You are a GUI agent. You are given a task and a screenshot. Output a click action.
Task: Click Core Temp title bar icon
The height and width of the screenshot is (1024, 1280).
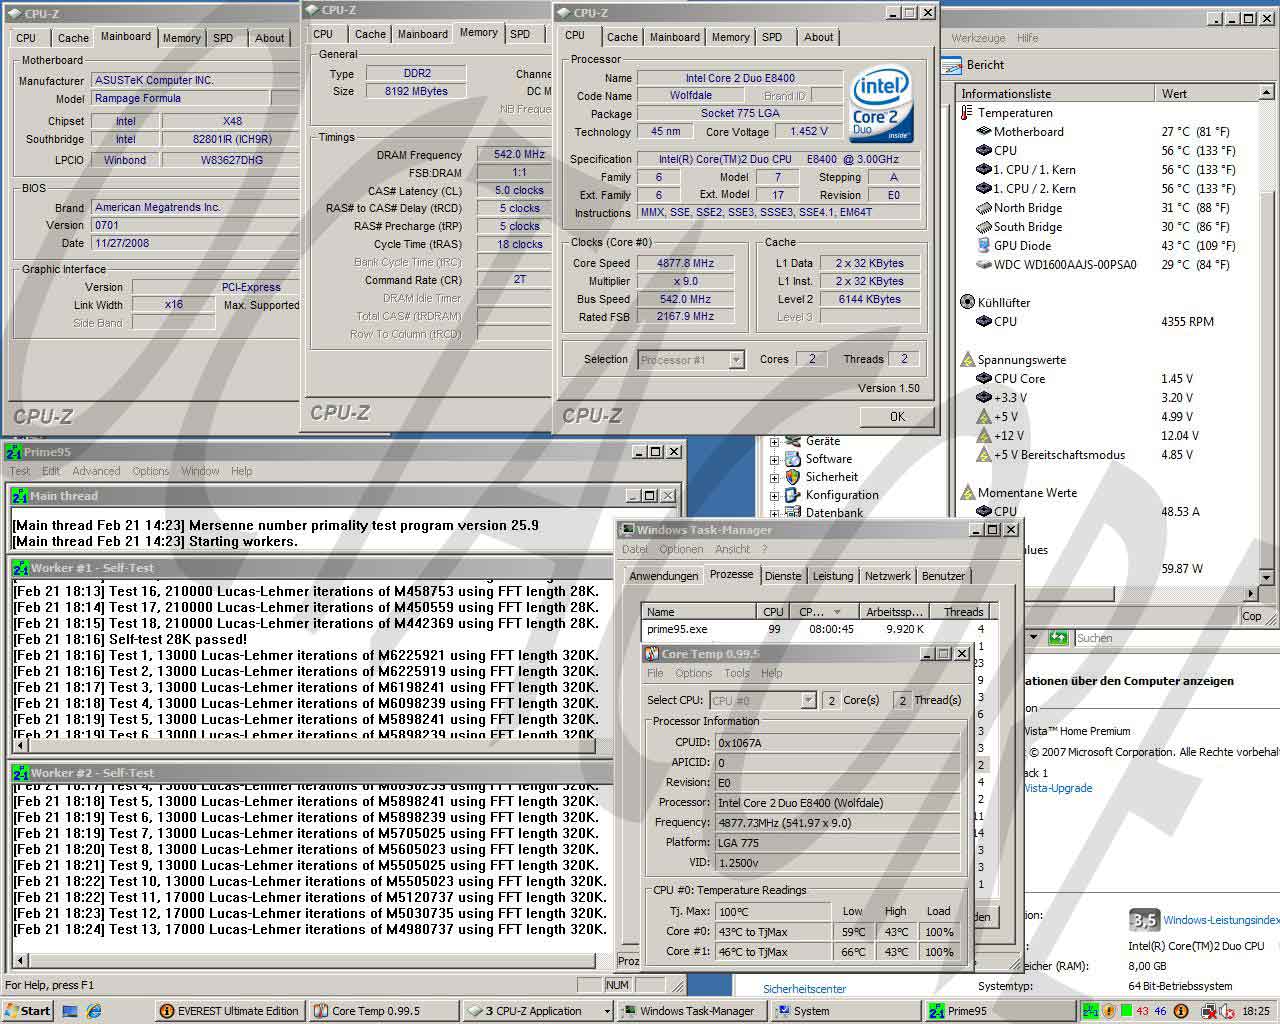(653, 654)
